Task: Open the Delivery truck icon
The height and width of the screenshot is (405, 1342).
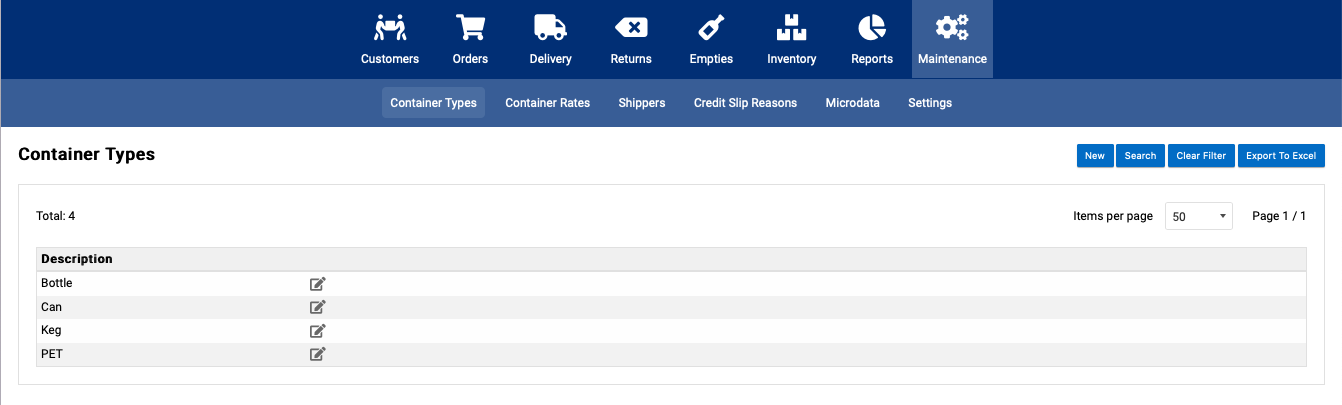Action: (551, 27)
